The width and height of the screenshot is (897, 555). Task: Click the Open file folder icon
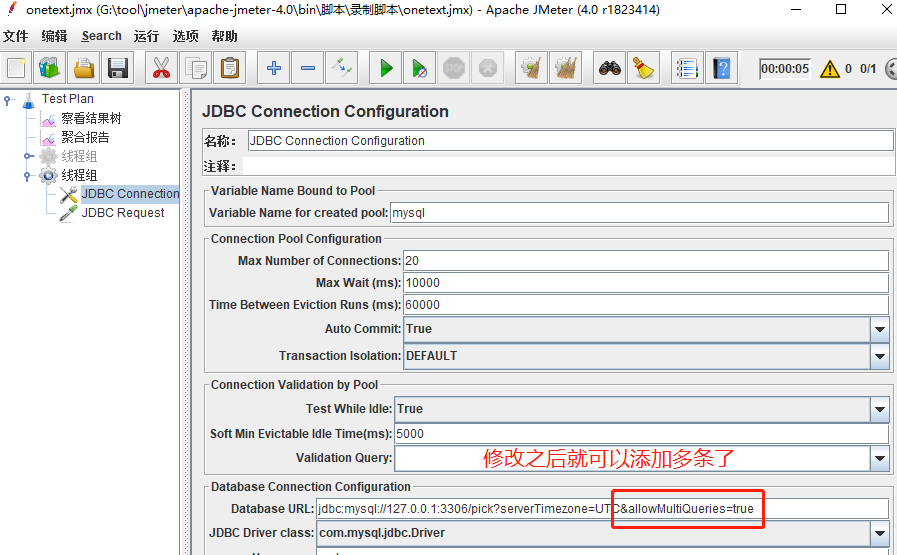click(84, 69)
